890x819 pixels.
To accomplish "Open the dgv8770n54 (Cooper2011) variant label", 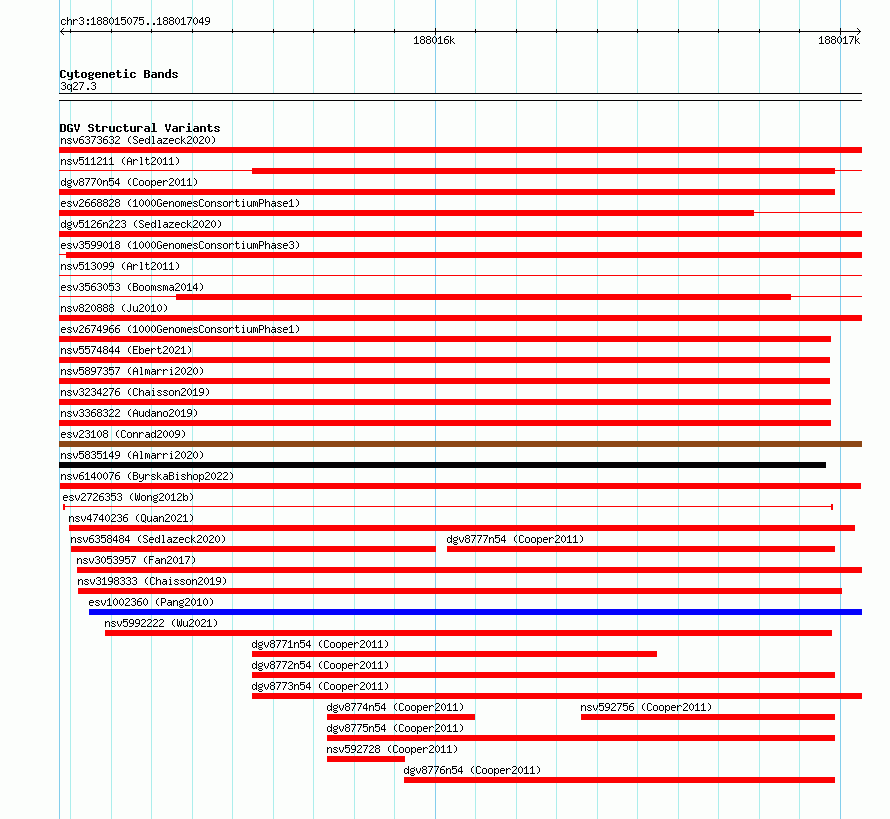I will [129, 182].
